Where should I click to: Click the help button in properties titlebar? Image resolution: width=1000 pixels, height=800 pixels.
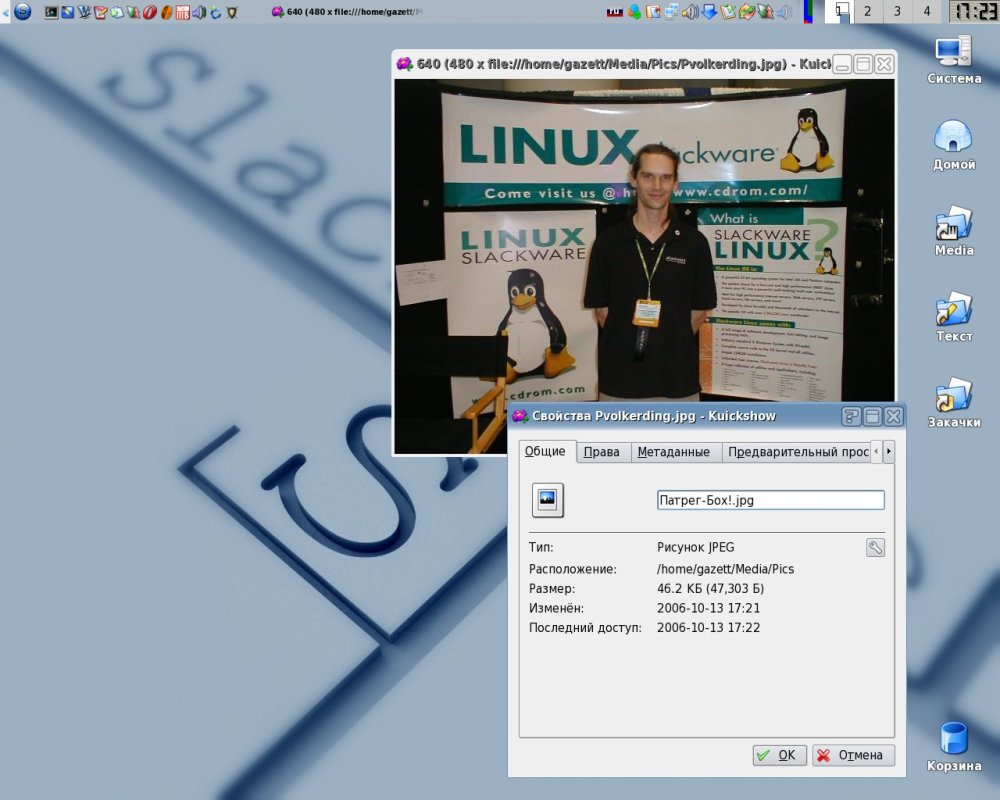pyautogui.click(x=851, y=417)
